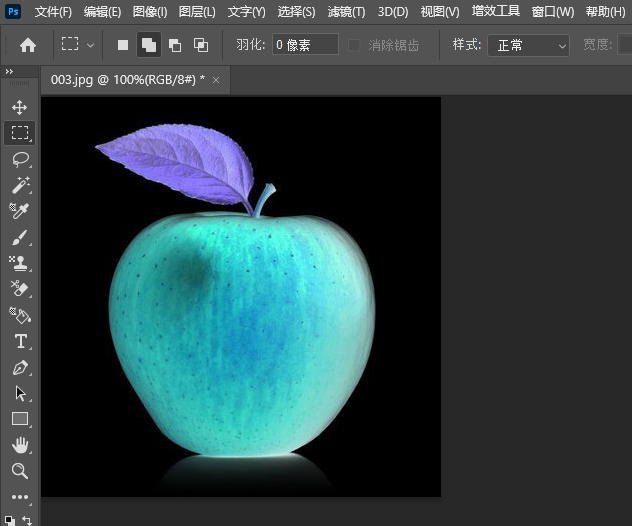Screen dimensions: 632x526
Task: Select the Paint Bucket tool
Action: tap(20, 315)
